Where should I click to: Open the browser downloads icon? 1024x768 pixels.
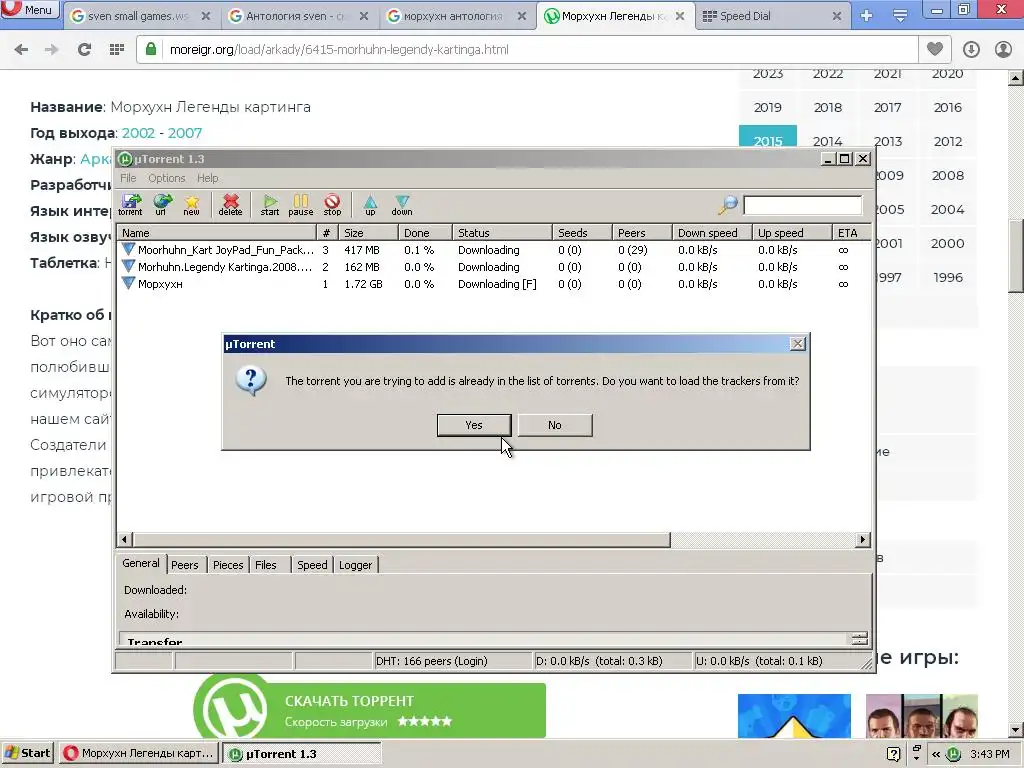click(971, 50)
